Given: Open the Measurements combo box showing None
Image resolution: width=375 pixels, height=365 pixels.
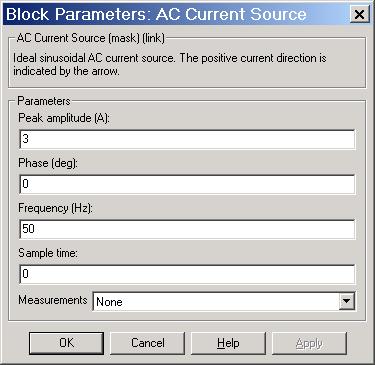Looking at the screenshot, I should tap(224, 301).
